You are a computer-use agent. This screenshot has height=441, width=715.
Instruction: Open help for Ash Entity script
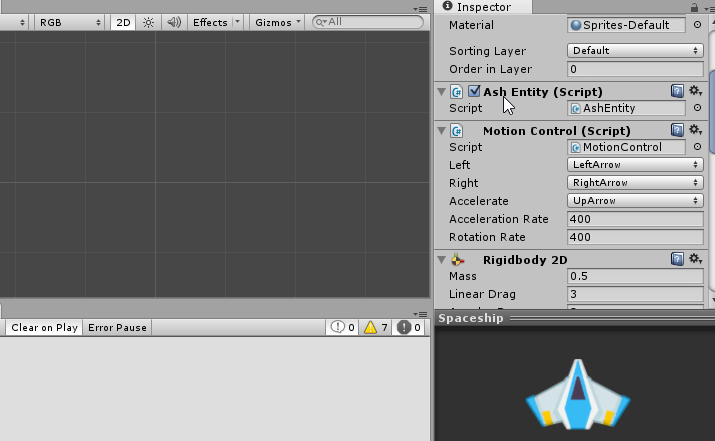click(678, 91)
